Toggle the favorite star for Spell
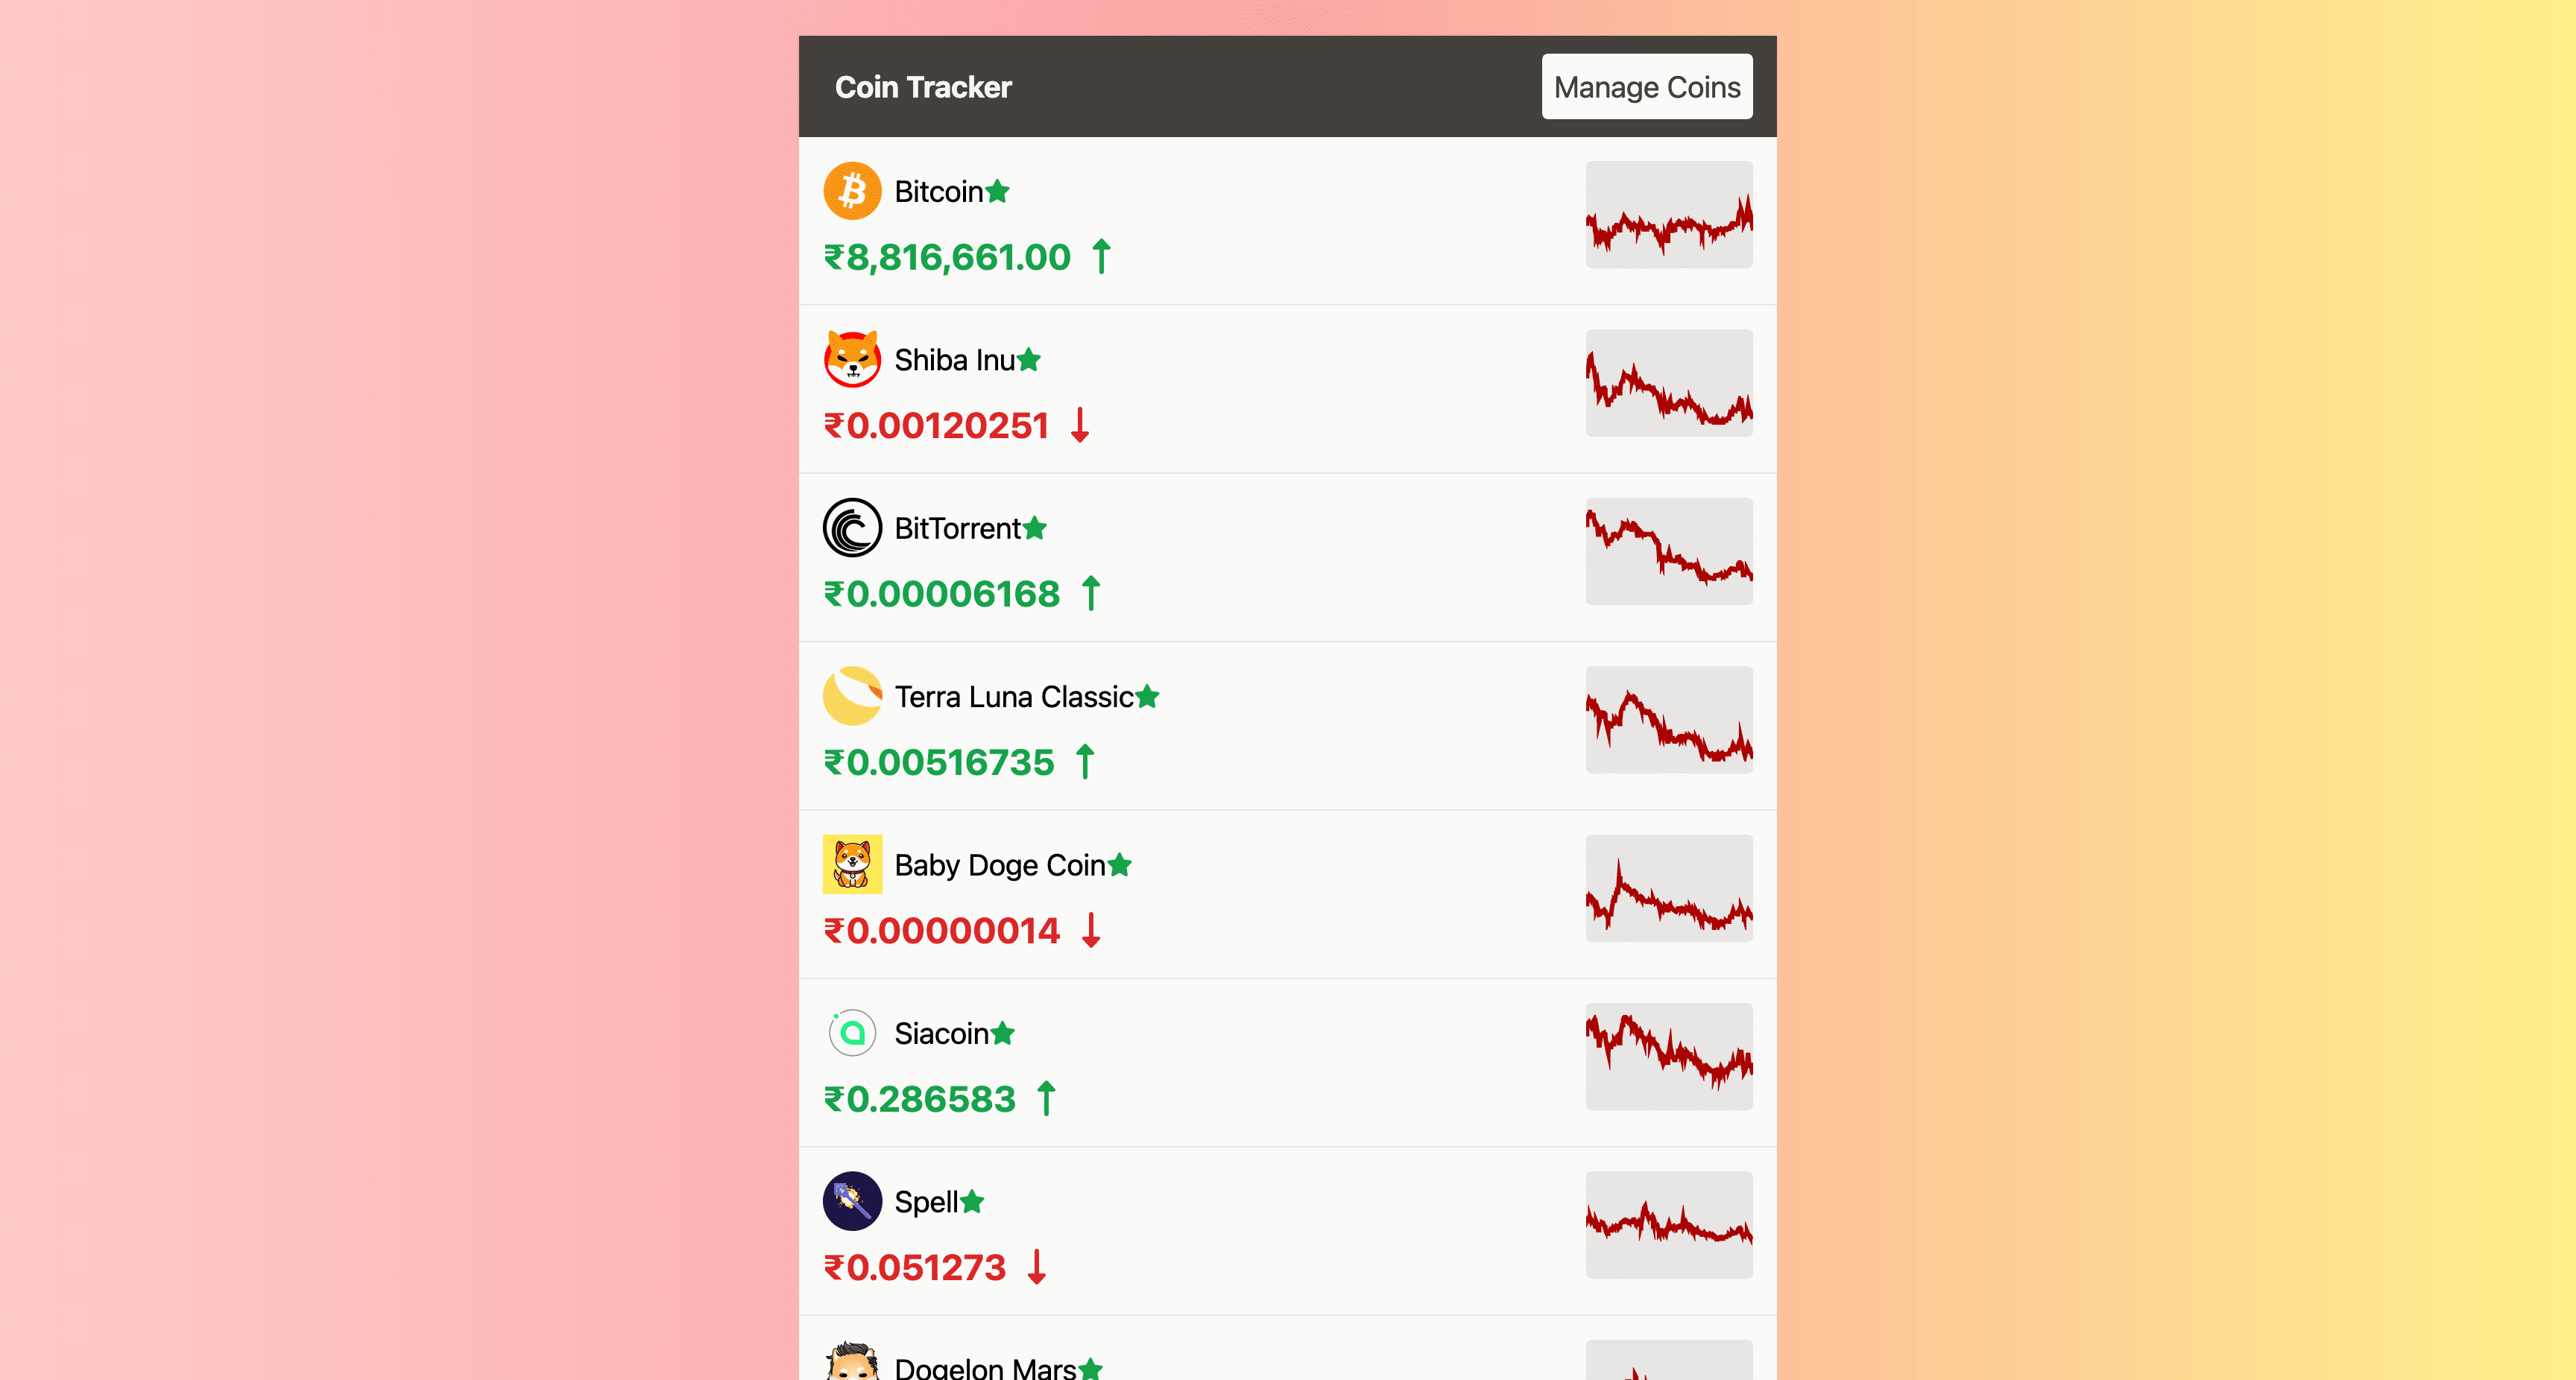Viewport: 2576px width, 1380px height. click(x=971, y=1201)
